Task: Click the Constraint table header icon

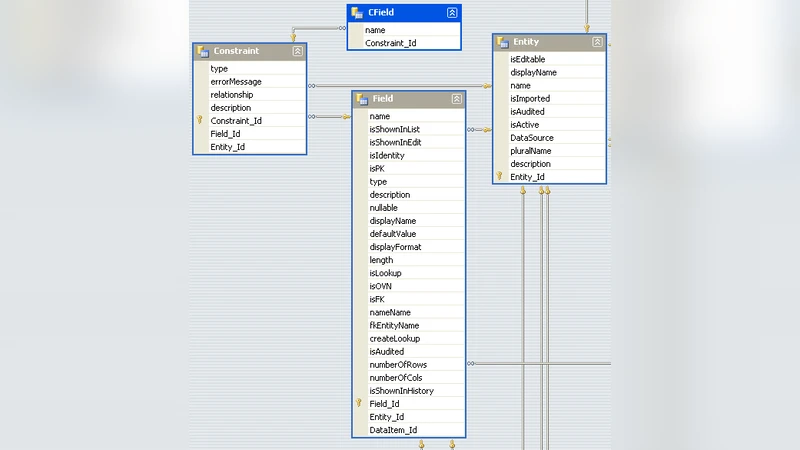Action: [203, 51]
